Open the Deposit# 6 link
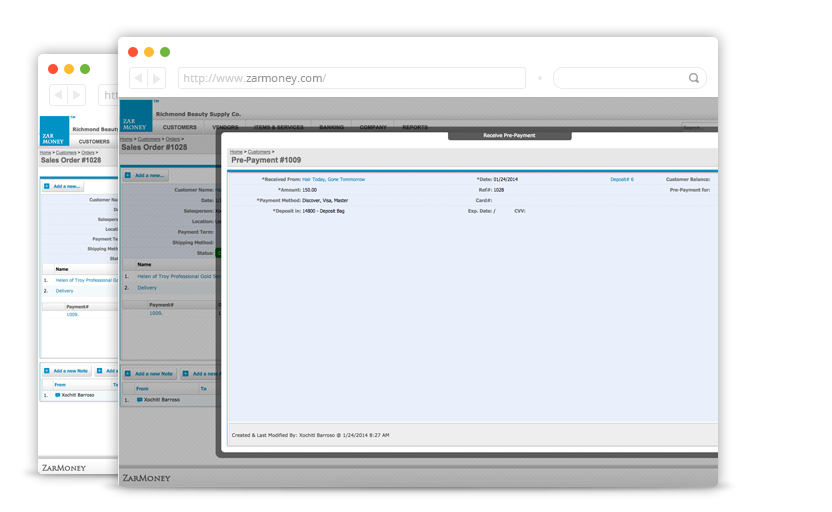832x512 pixels. (622, 179)
